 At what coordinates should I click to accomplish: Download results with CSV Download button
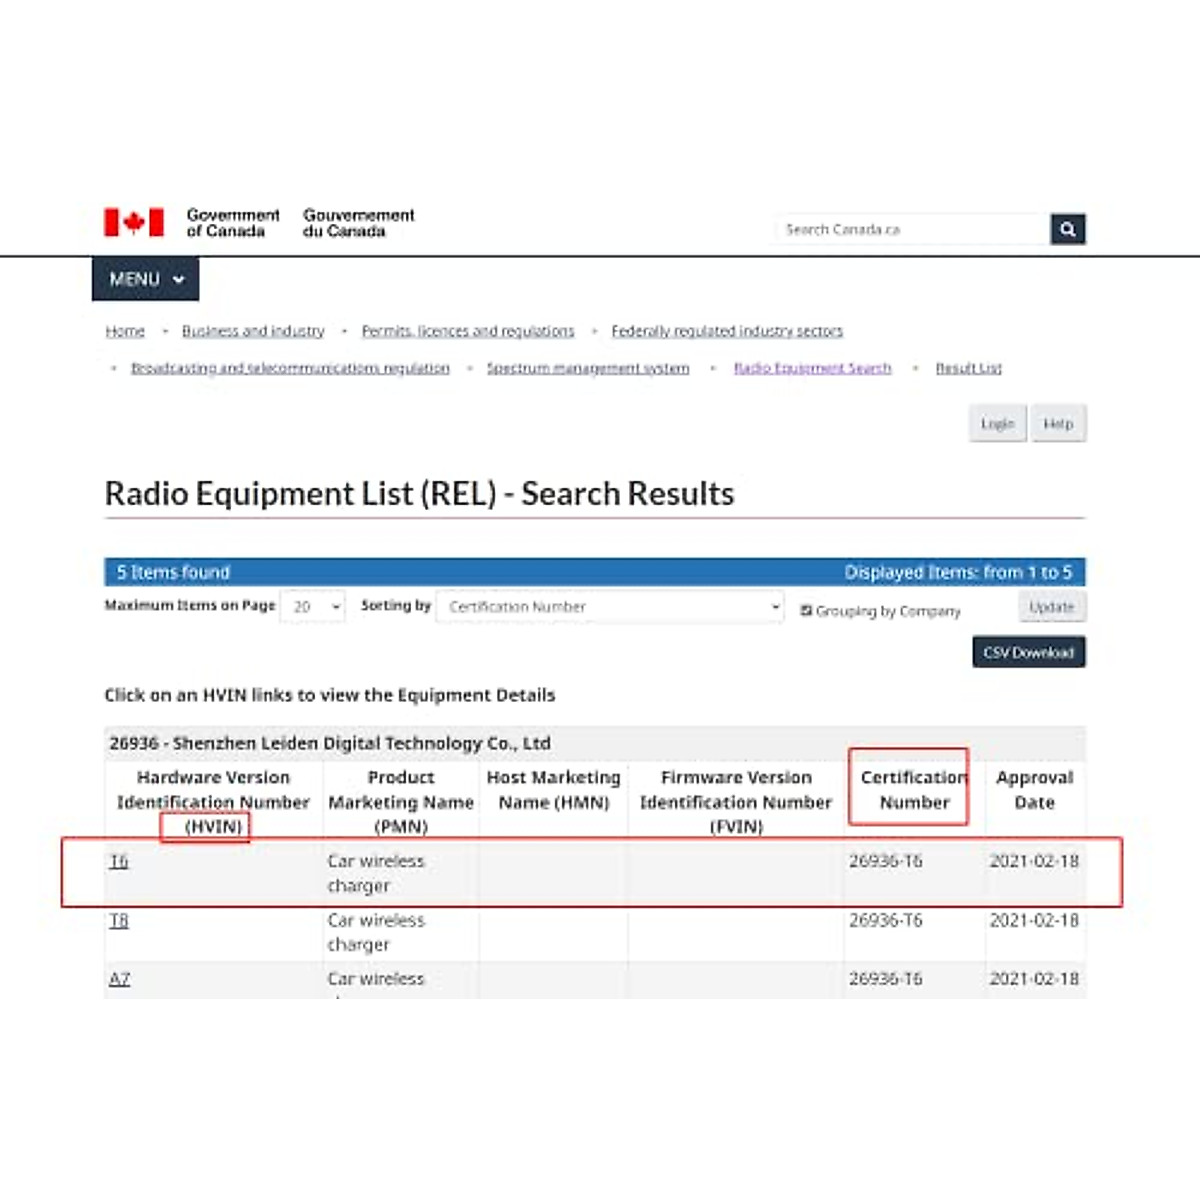click(1028, 652)
